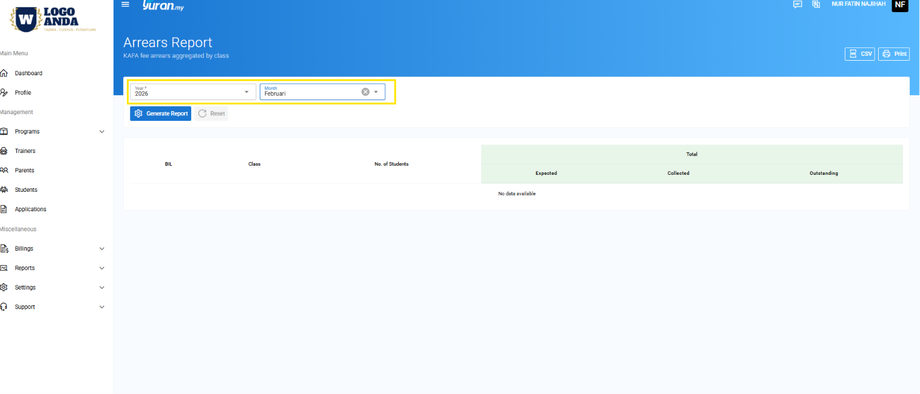Click the Profile person icon
Image resolution: width=920 pixels, height=394 pixels.
[x=4, y=93]
